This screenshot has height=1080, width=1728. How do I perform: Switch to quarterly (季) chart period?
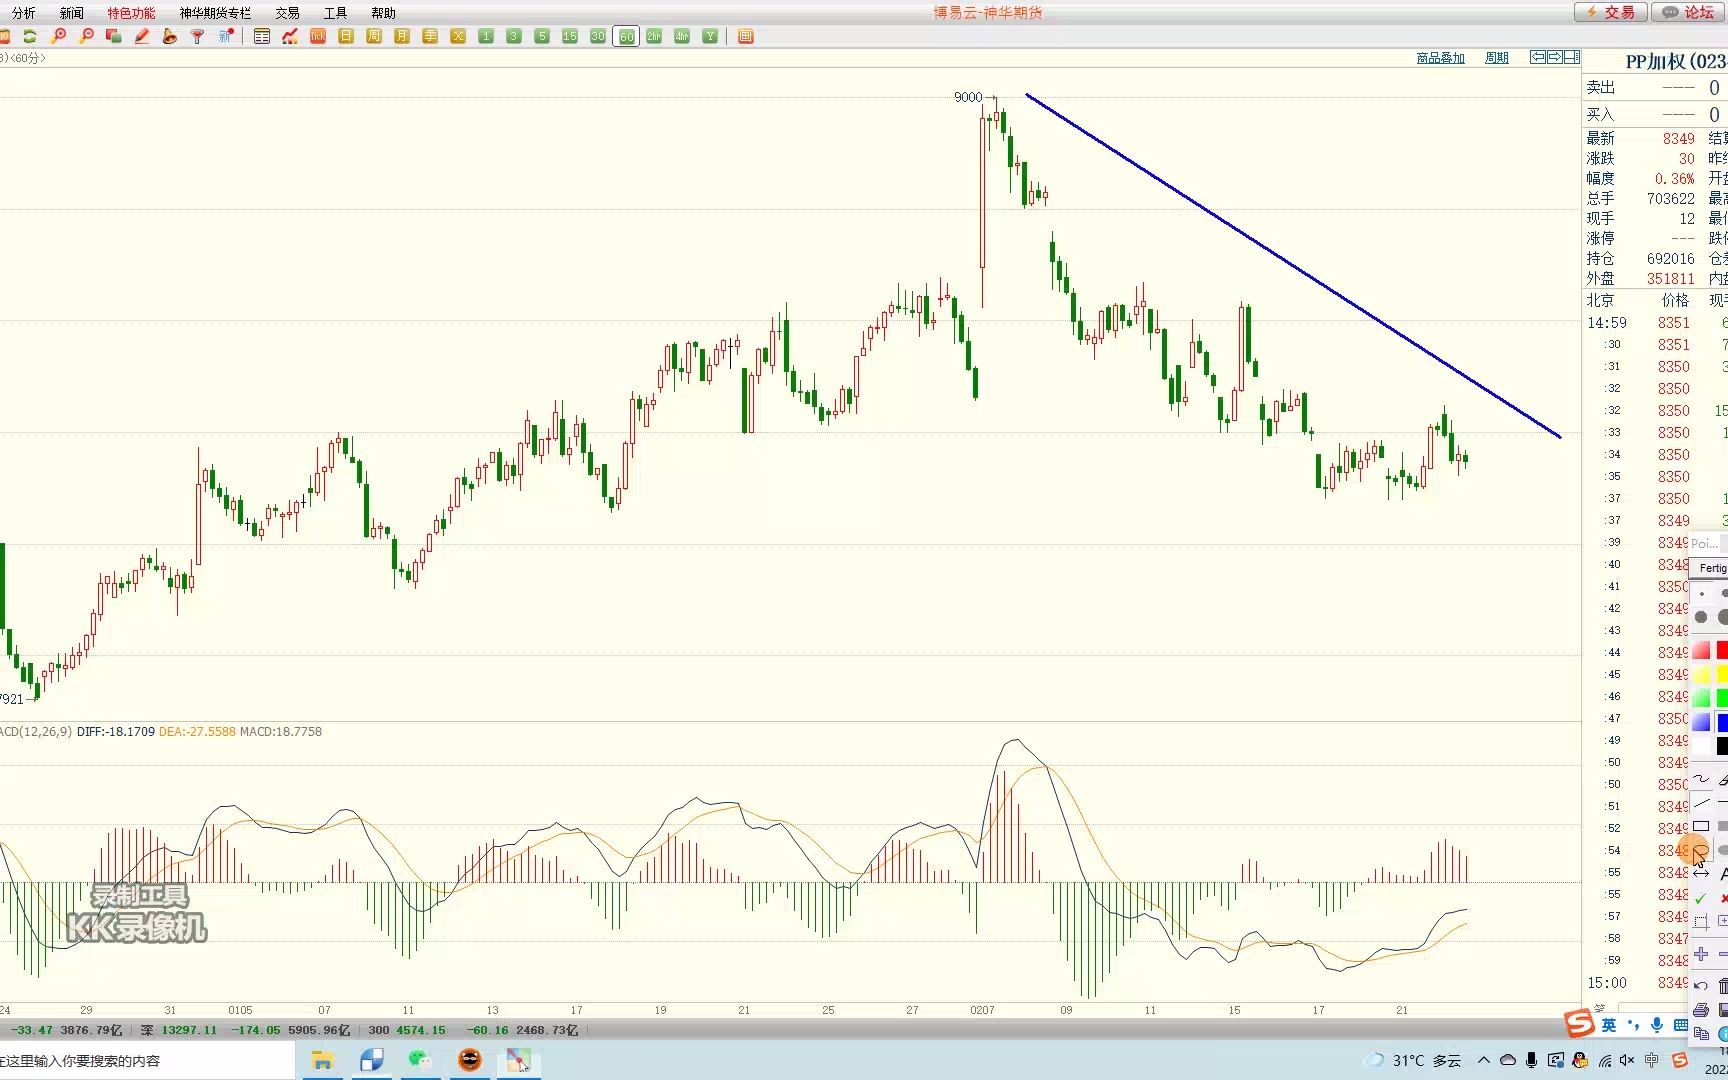430,36
